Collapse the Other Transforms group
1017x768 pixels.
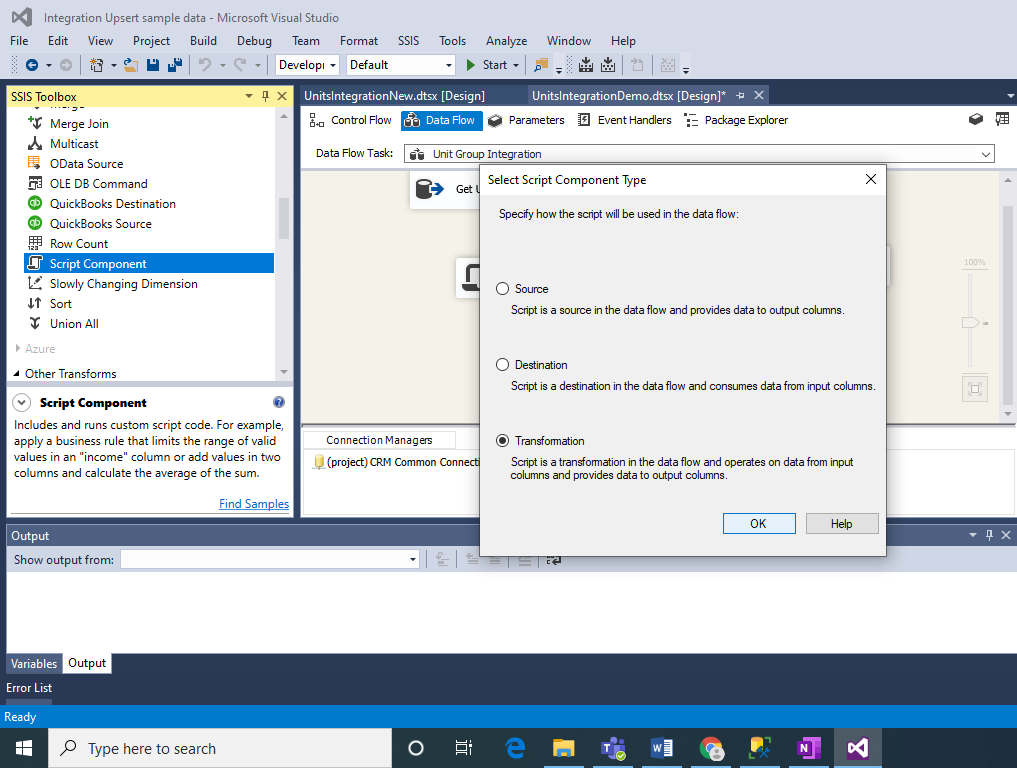click(x=16, y=374)
